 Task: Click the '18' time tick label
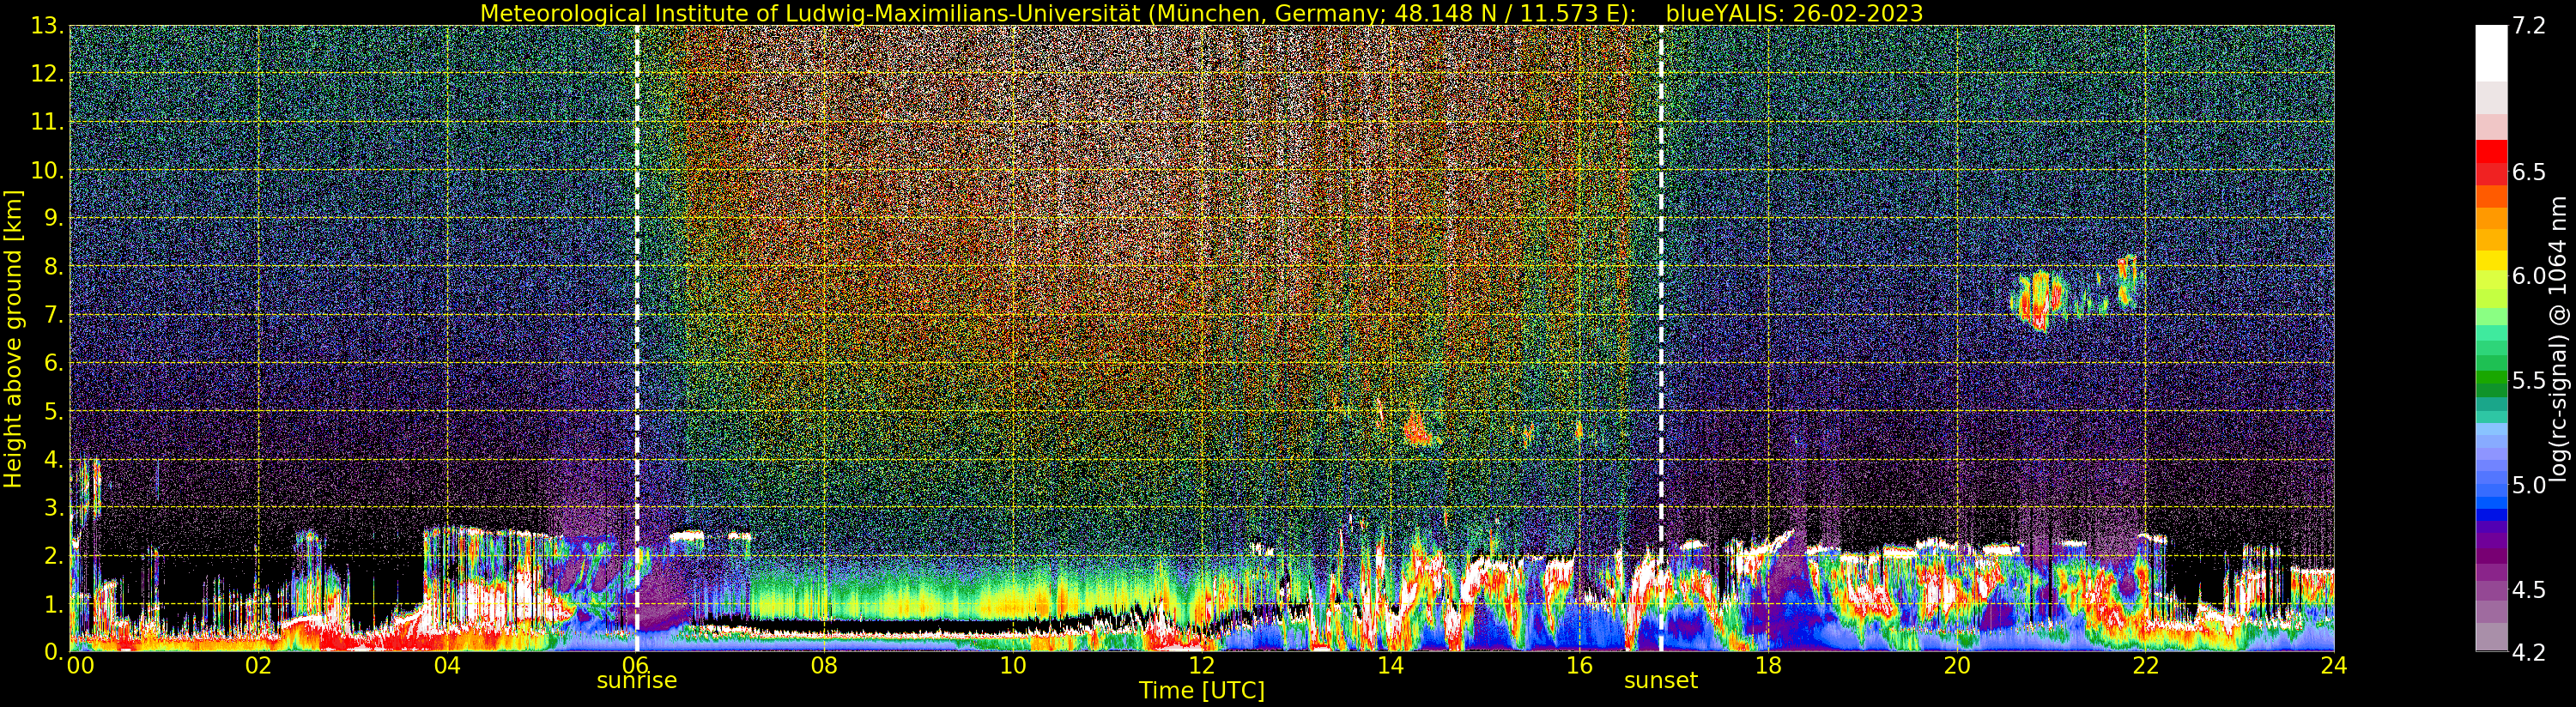[x=1768, y=665]
